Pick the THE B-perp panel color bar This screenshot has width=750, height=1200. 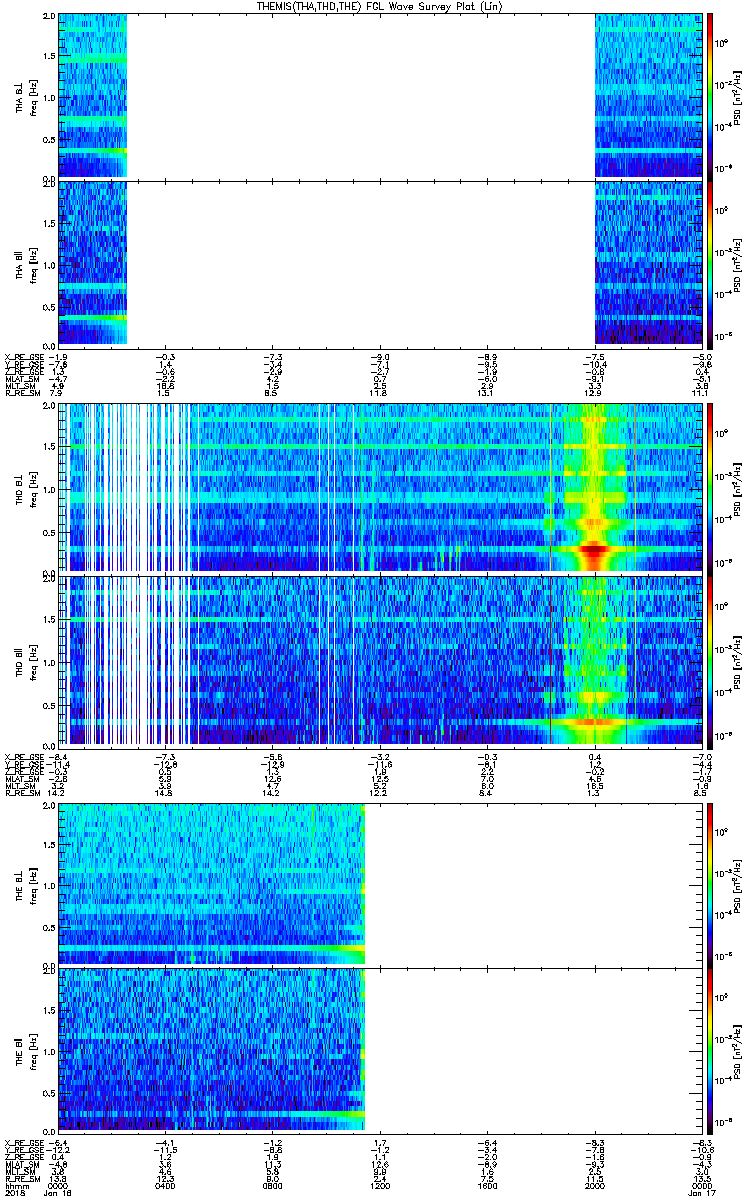[711, 884]
